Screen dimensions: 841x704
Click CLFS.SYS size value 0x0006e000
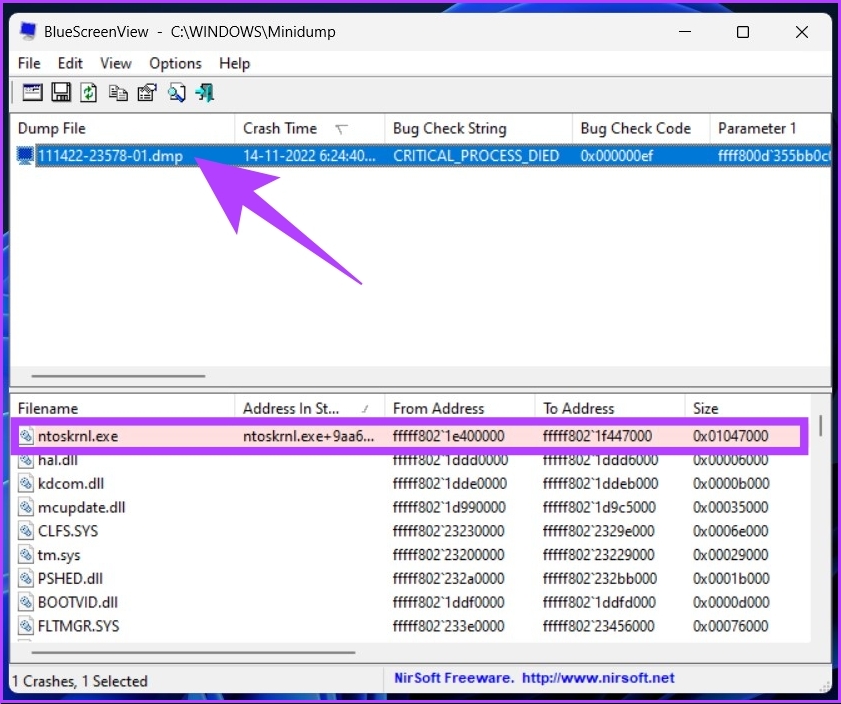point(731,531)
